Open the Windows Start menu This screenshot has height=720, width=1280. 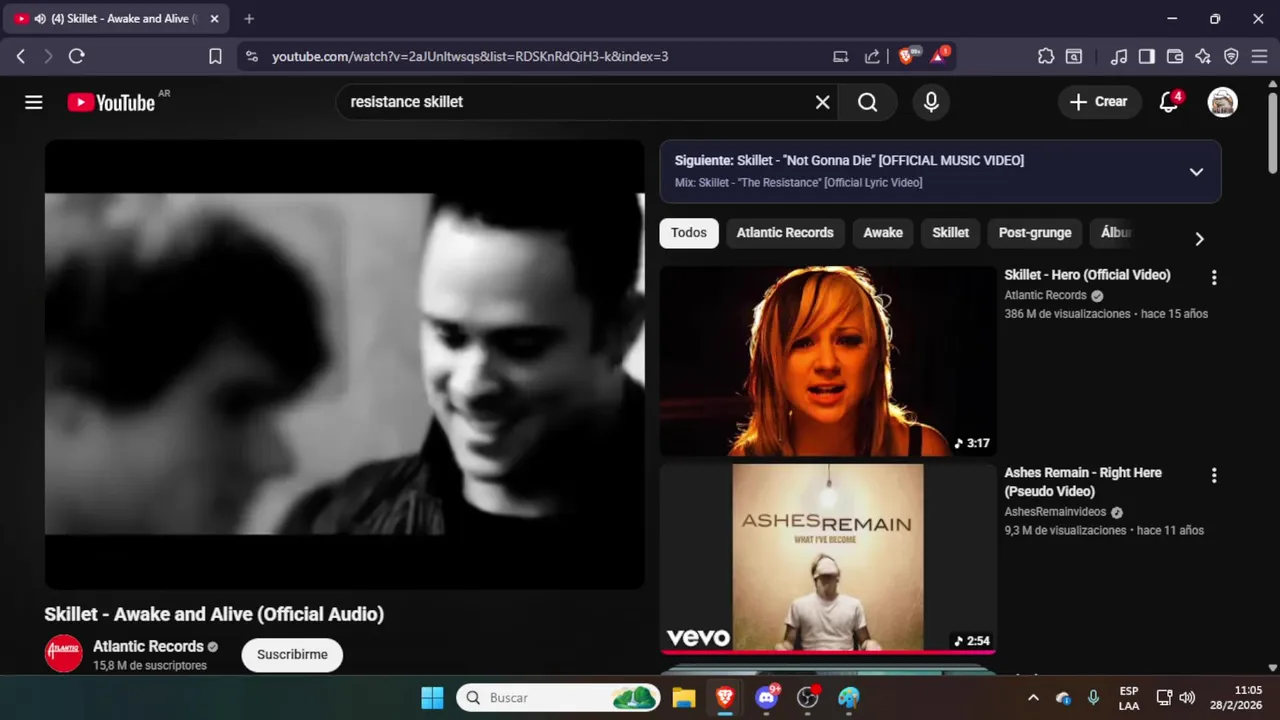coord(432,697)
